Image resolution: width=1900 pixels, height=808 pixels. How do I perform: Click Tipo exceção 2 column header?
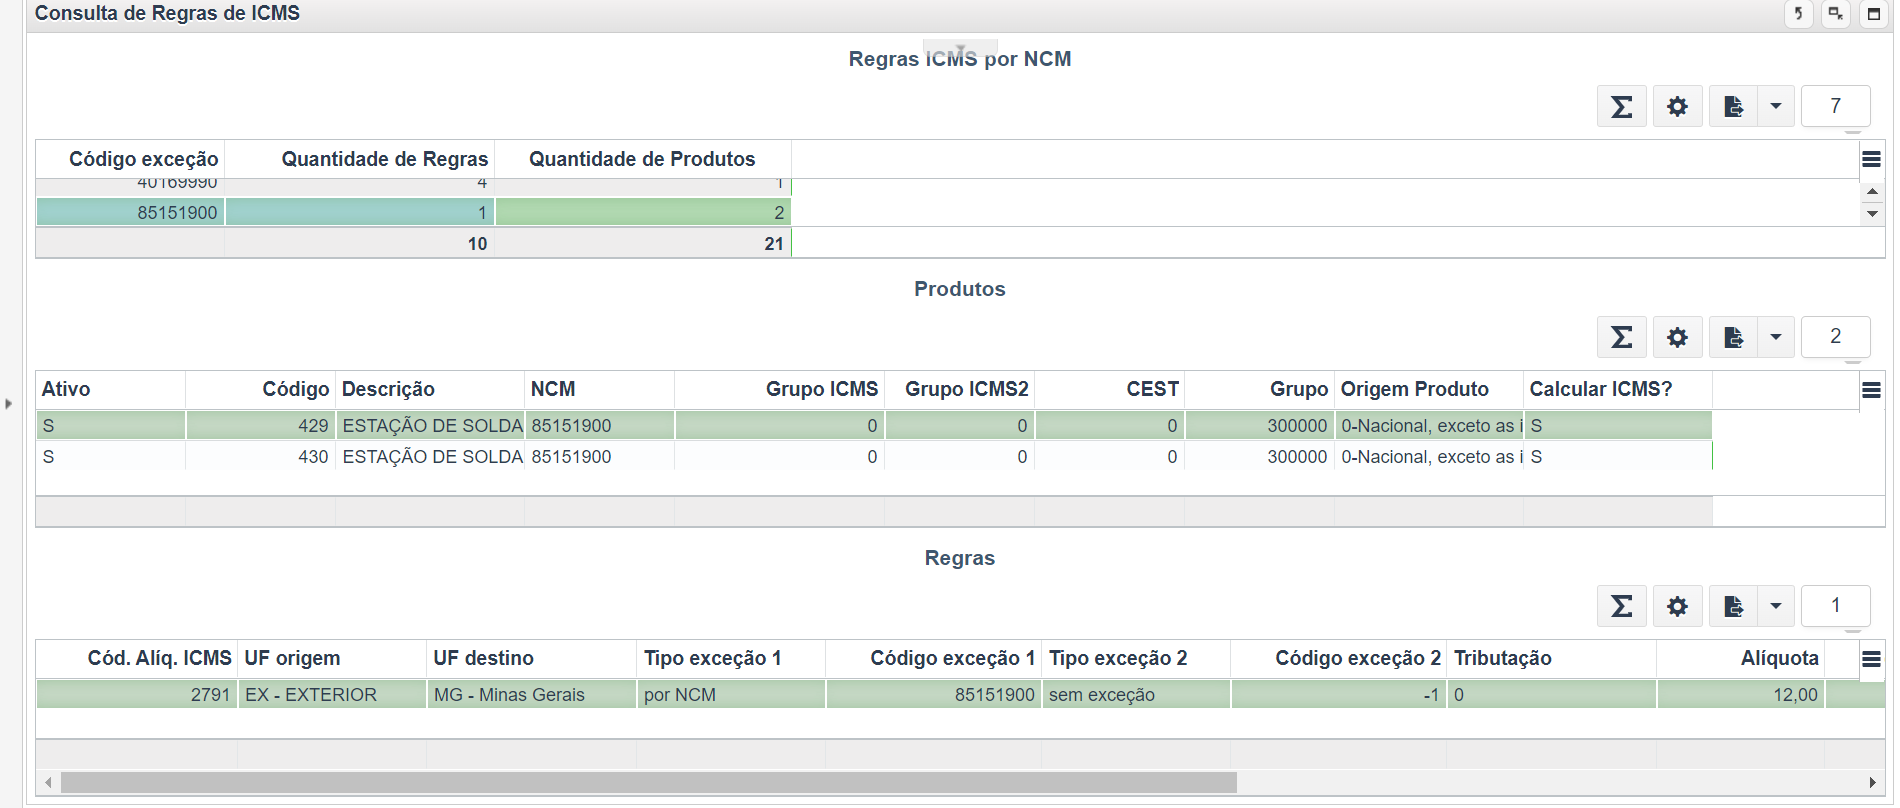(1136, 658)
